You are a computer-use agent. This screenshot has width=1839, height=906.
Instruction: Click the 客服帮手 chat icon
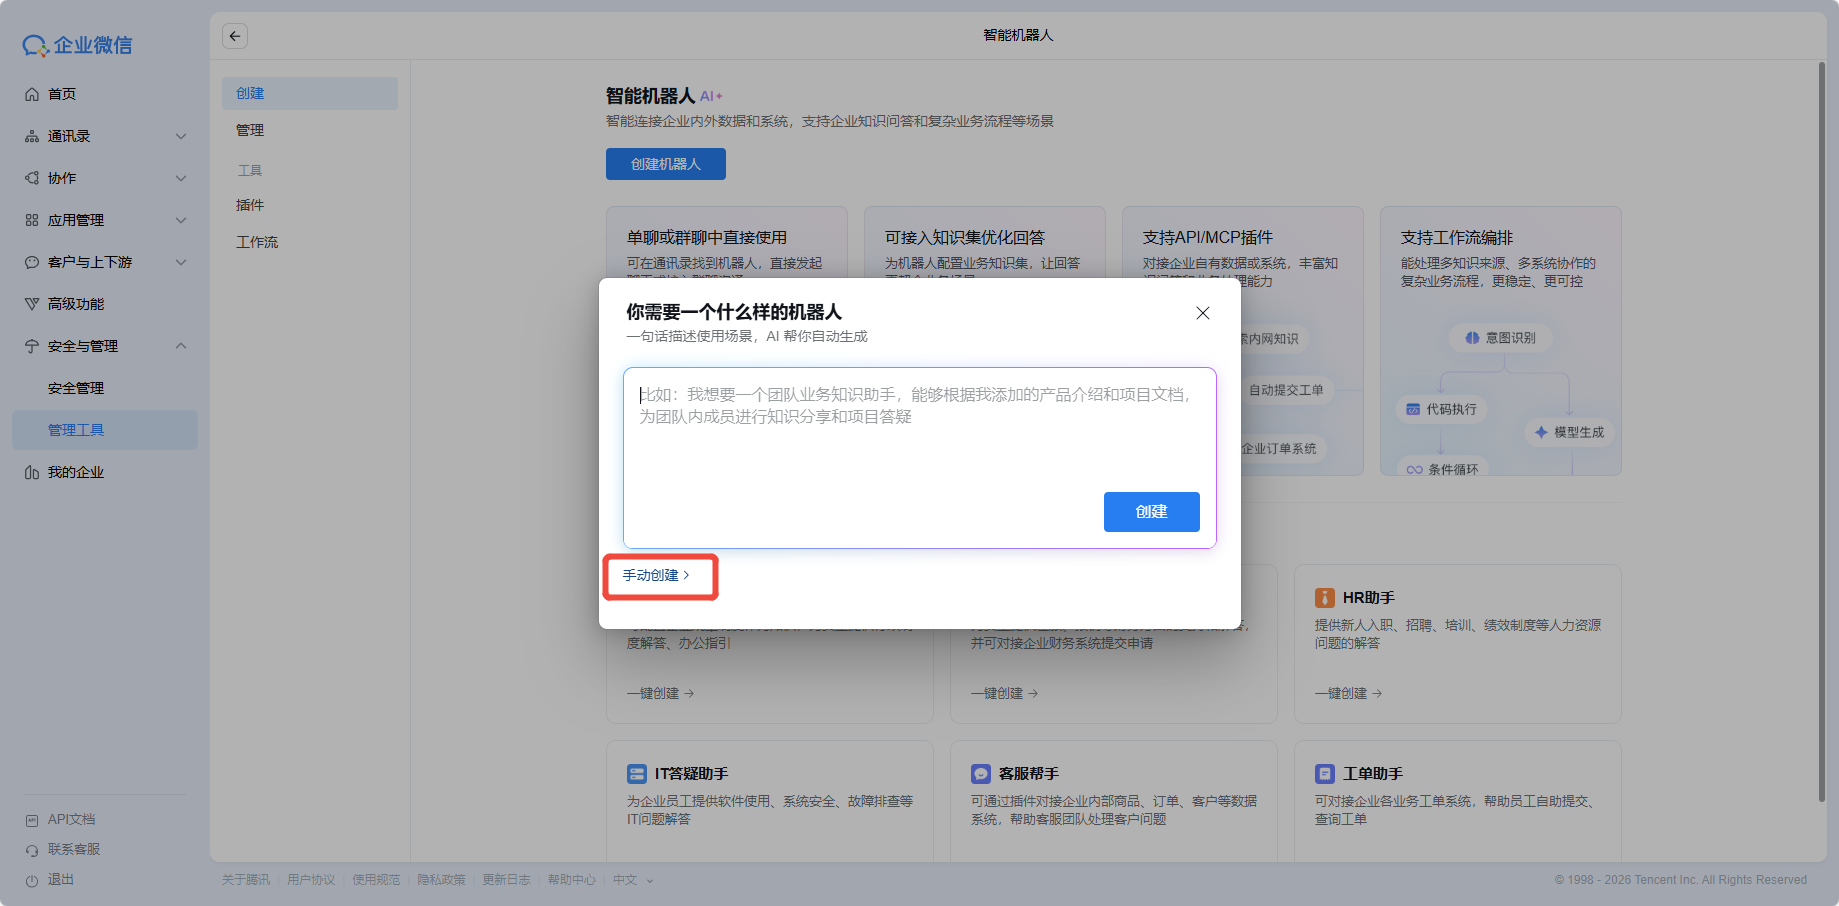tap(980, 774)
